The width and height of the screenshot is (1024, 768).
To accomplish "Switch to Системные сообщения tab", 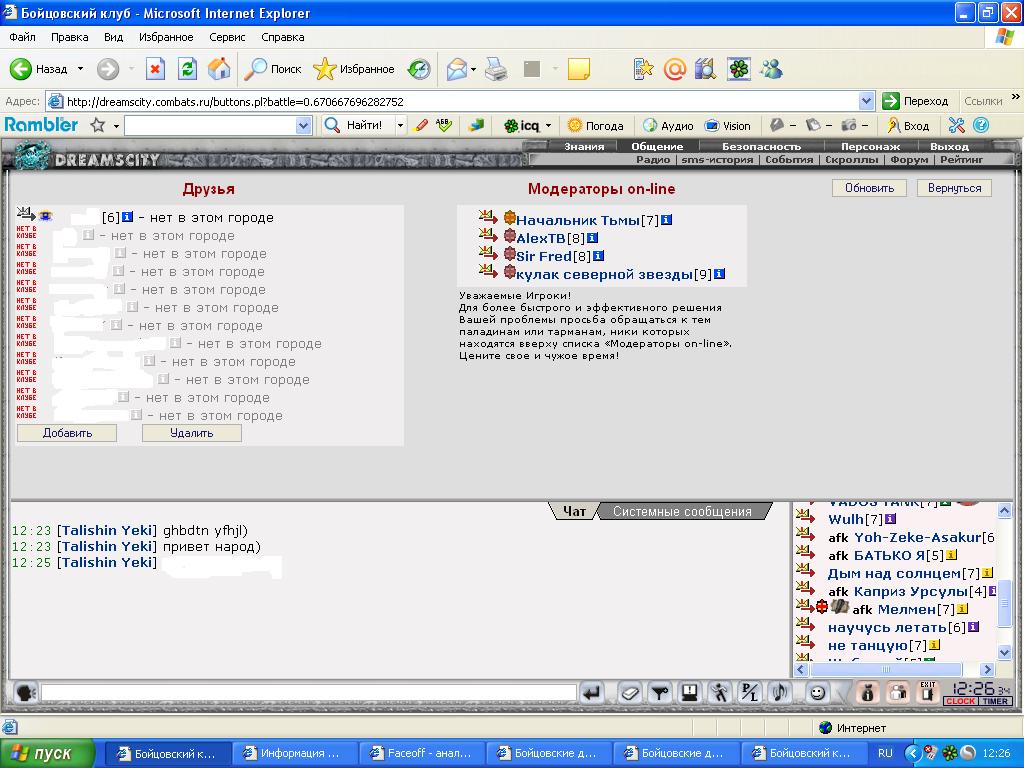I will pyautogui.click(x=682, y=511).
